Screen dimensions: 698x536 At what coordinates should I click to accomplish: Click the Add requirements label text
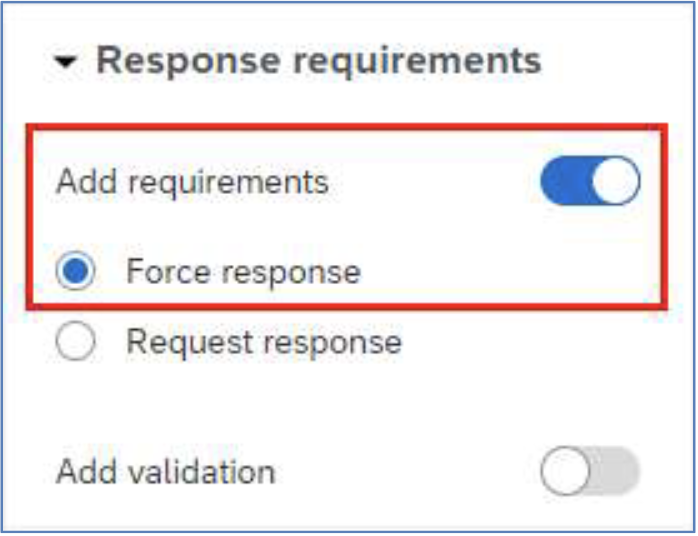[193, 182]
